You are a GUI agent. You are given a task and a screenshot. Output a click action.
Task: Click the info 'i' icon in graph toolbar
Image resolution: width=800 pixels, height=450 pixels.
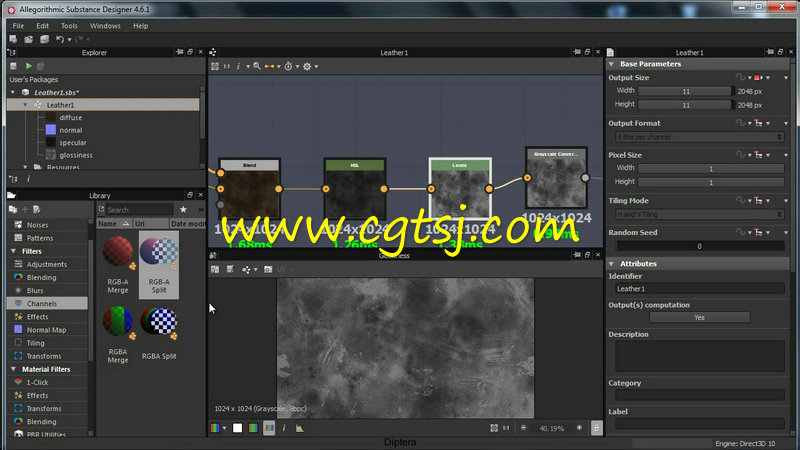click(238, 66)
